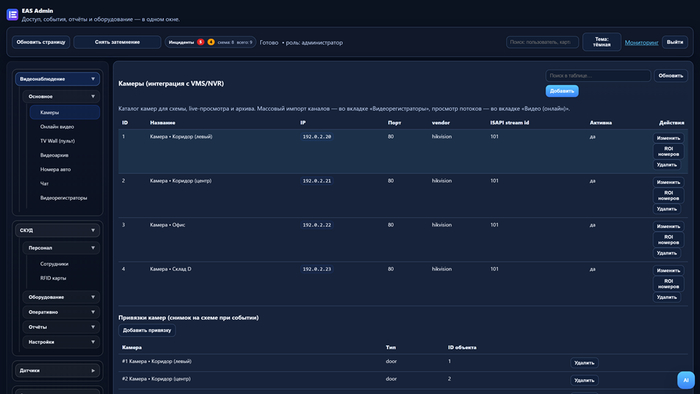Collapse the СКУД section
Image resolution: width=700 pixels, height=394 pixels.
[58, 230]
